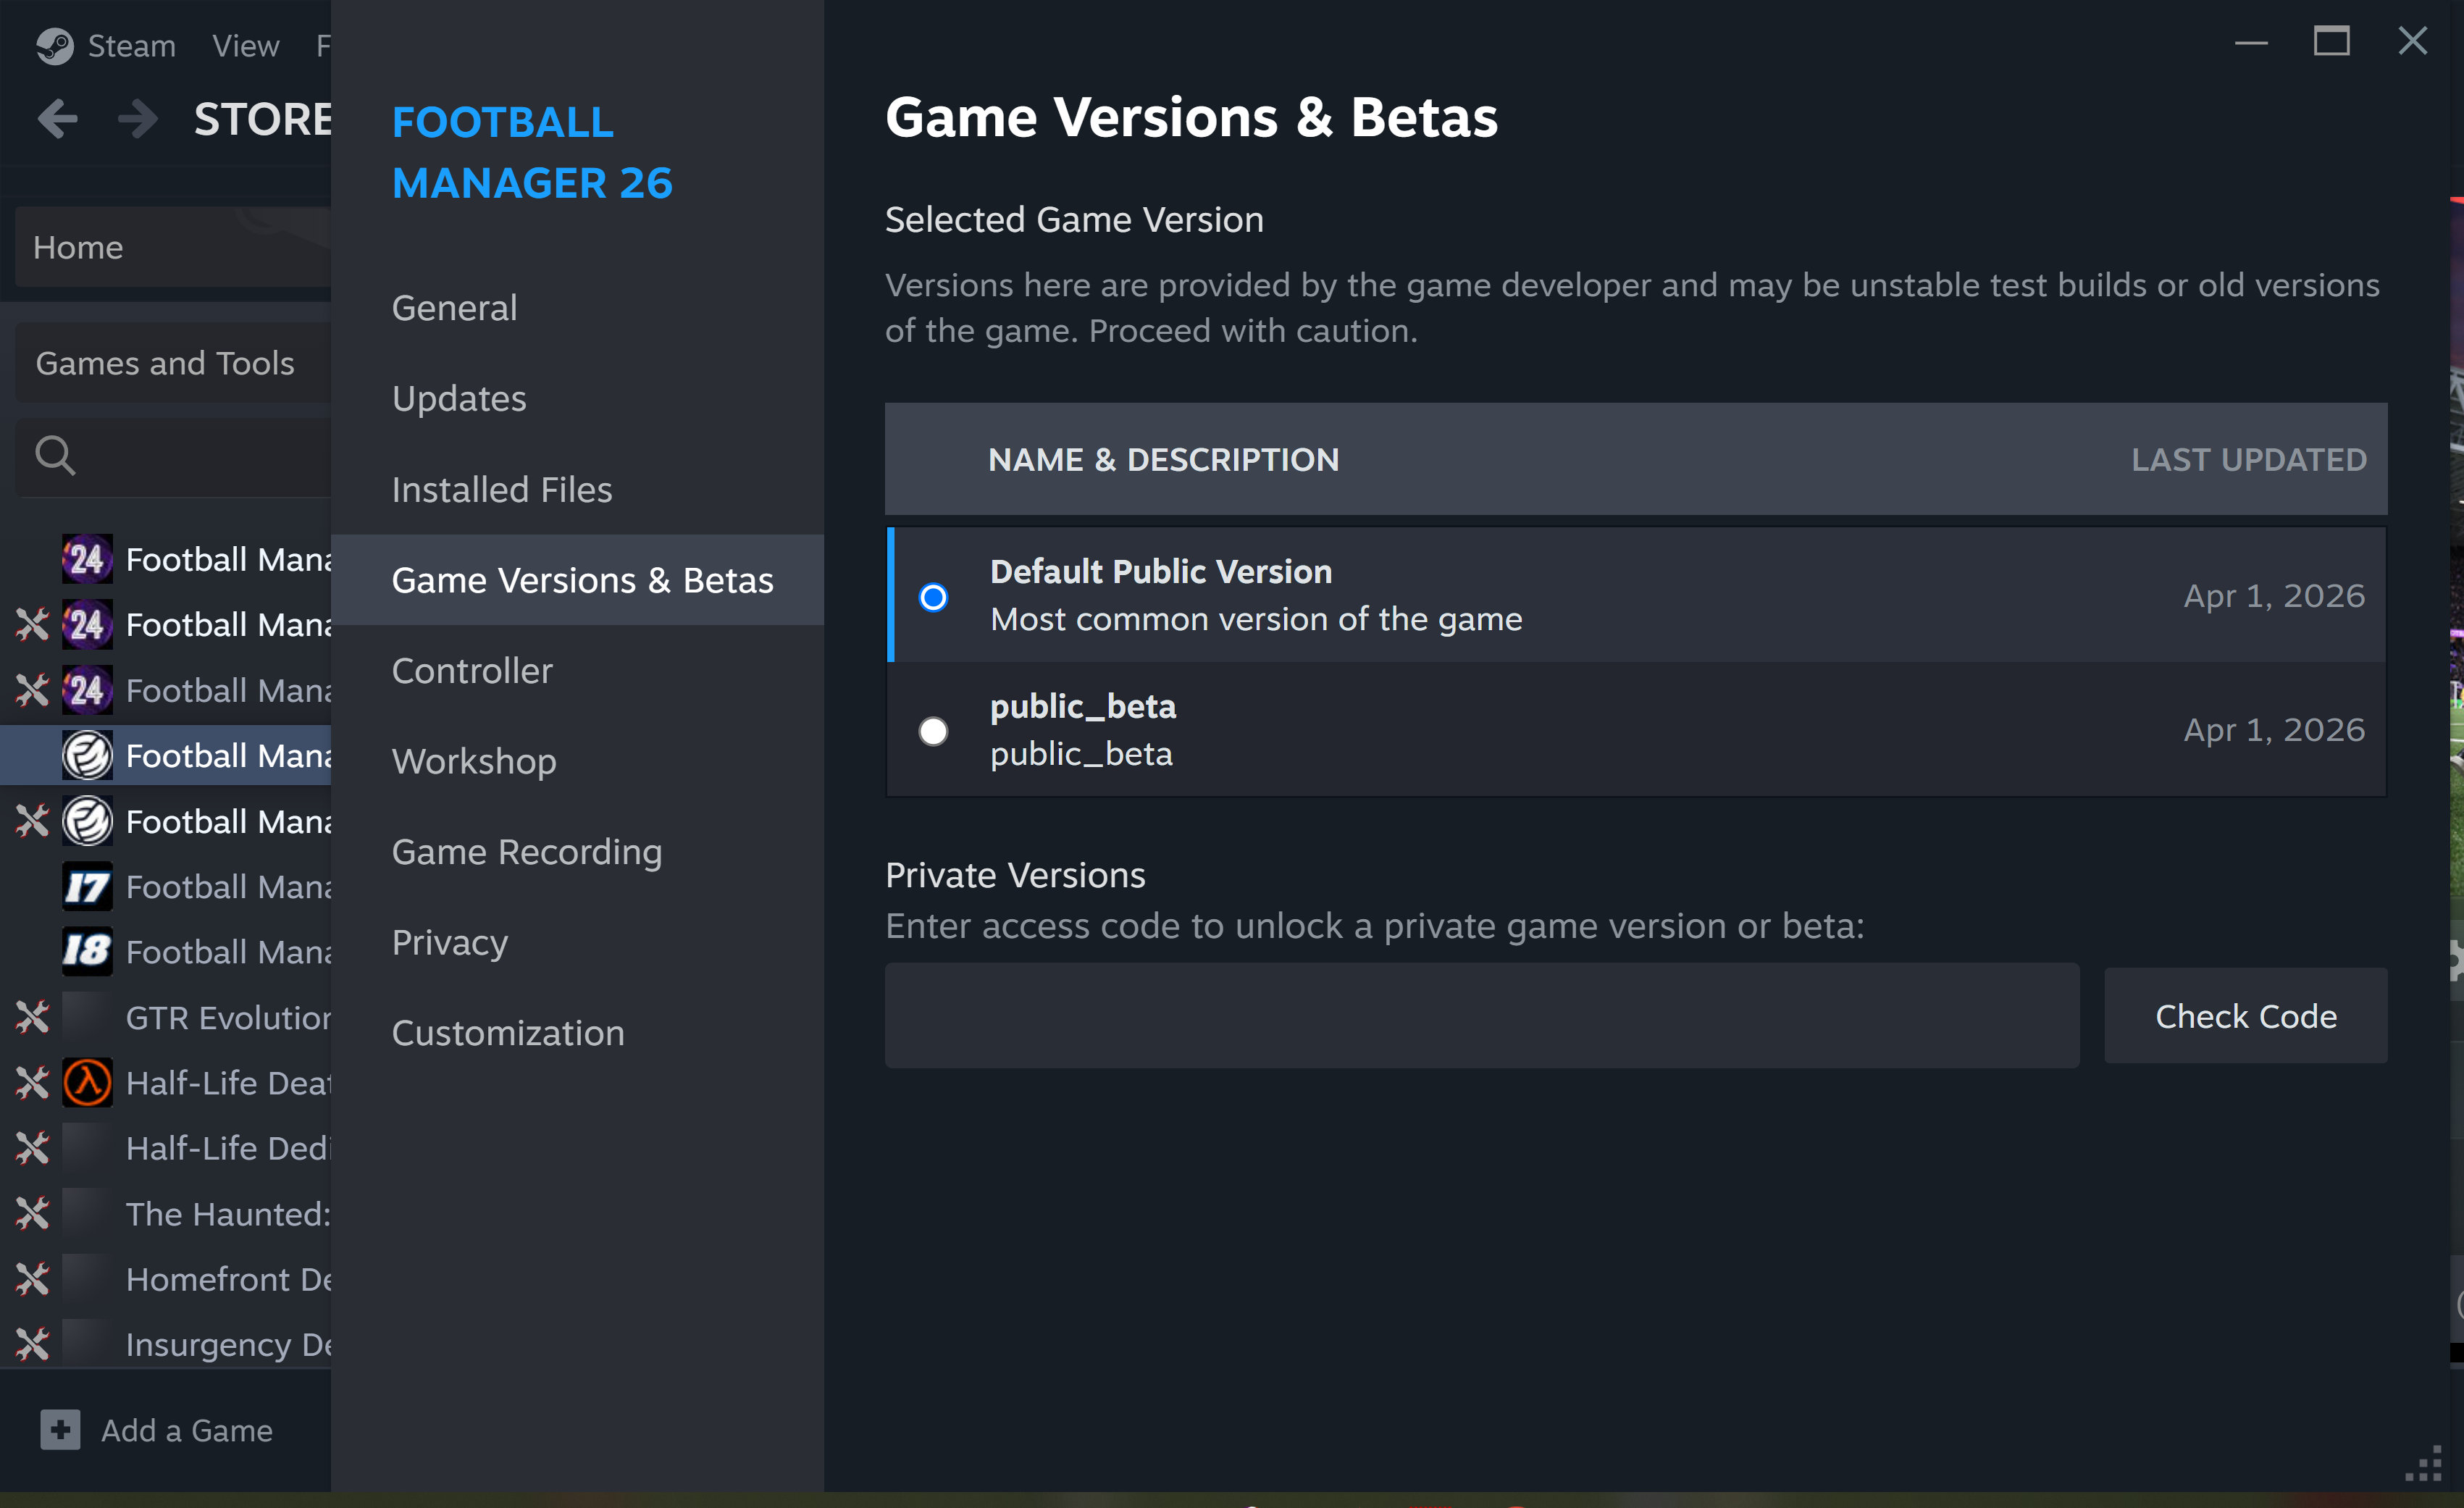
Task: Minimize the properties window
Action: 2251,42
